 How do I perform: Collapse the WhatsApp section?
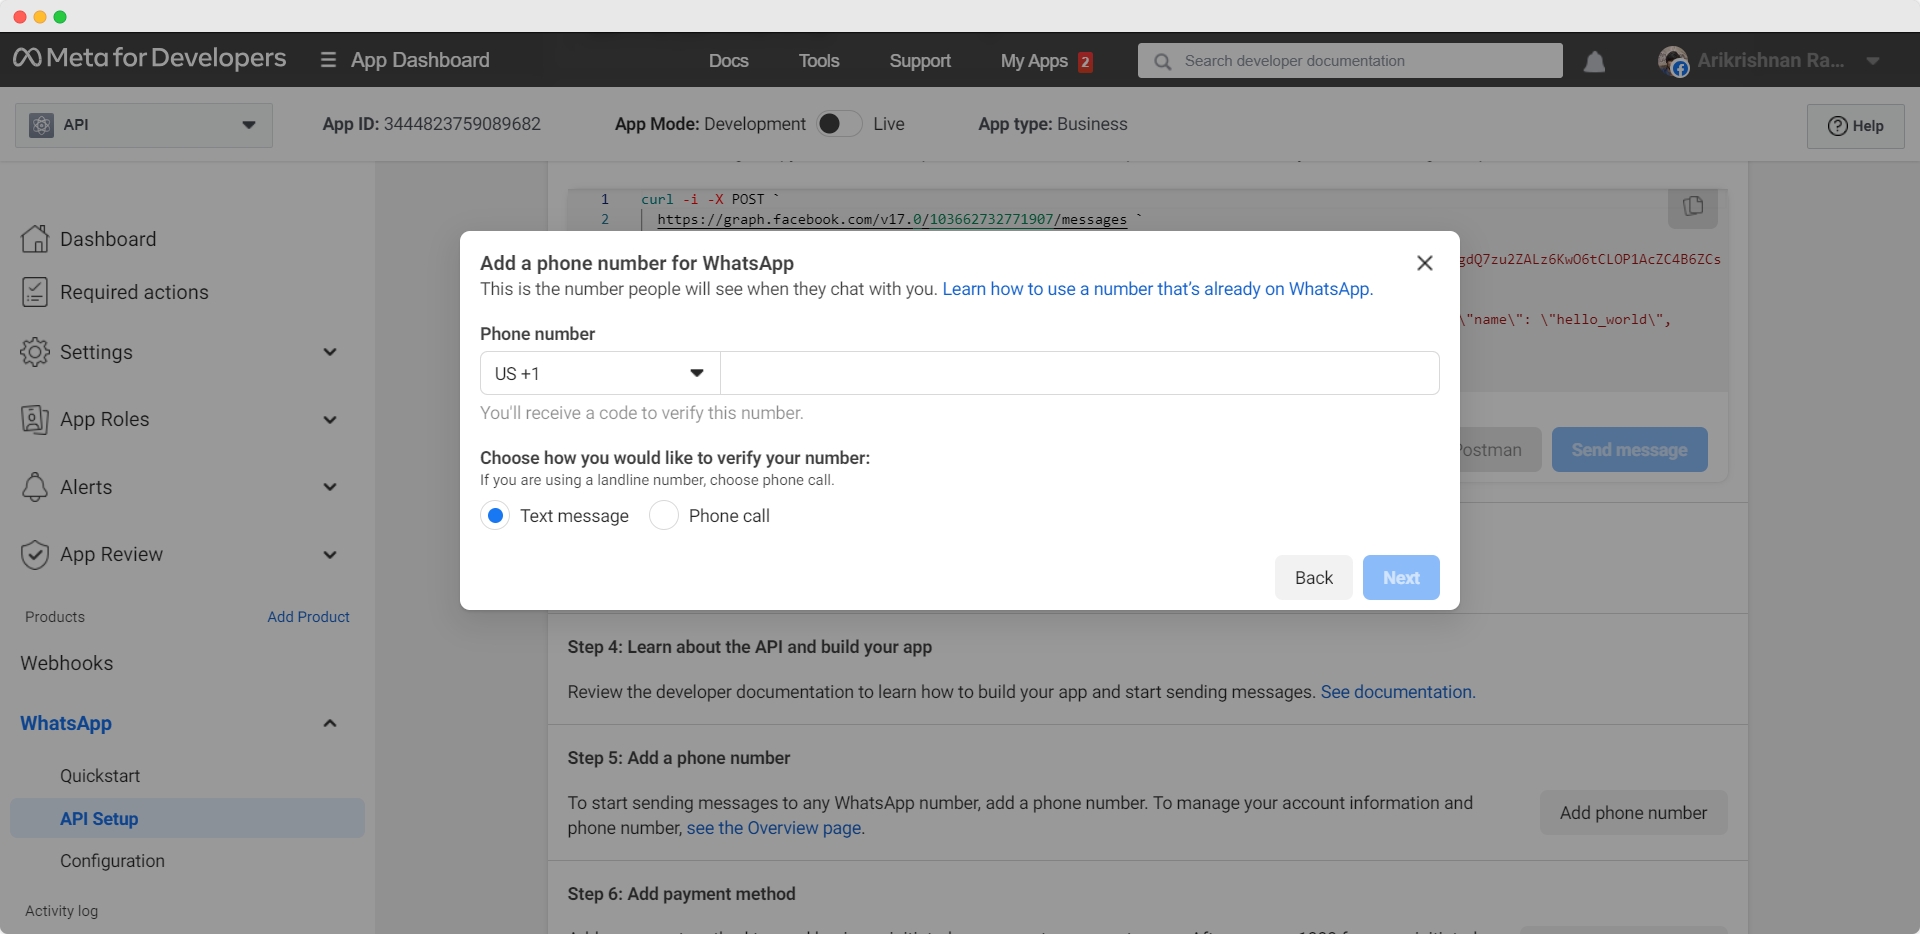(330, 723)
